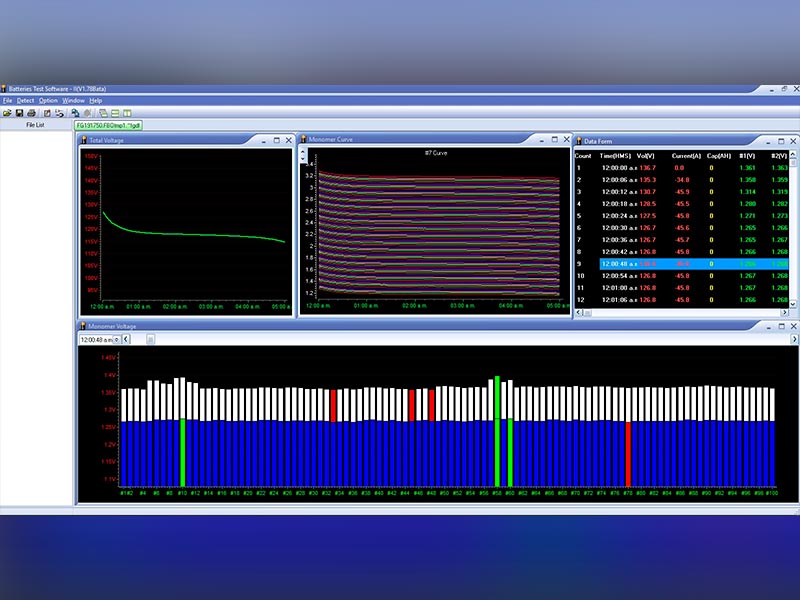This screenshot has height=600, width=800.
Task: Click Data Form horizontal scrollbar right arrow
Action: [x=787, y=313]
